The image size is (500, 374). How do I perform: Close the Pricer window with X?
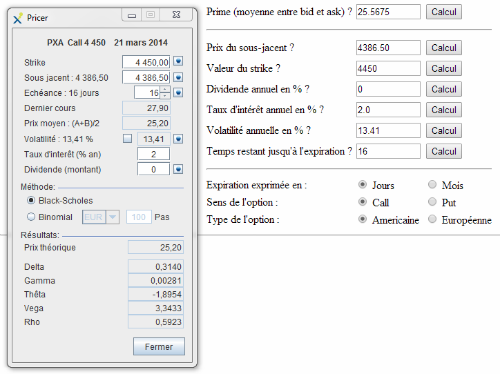pos(176,15)
